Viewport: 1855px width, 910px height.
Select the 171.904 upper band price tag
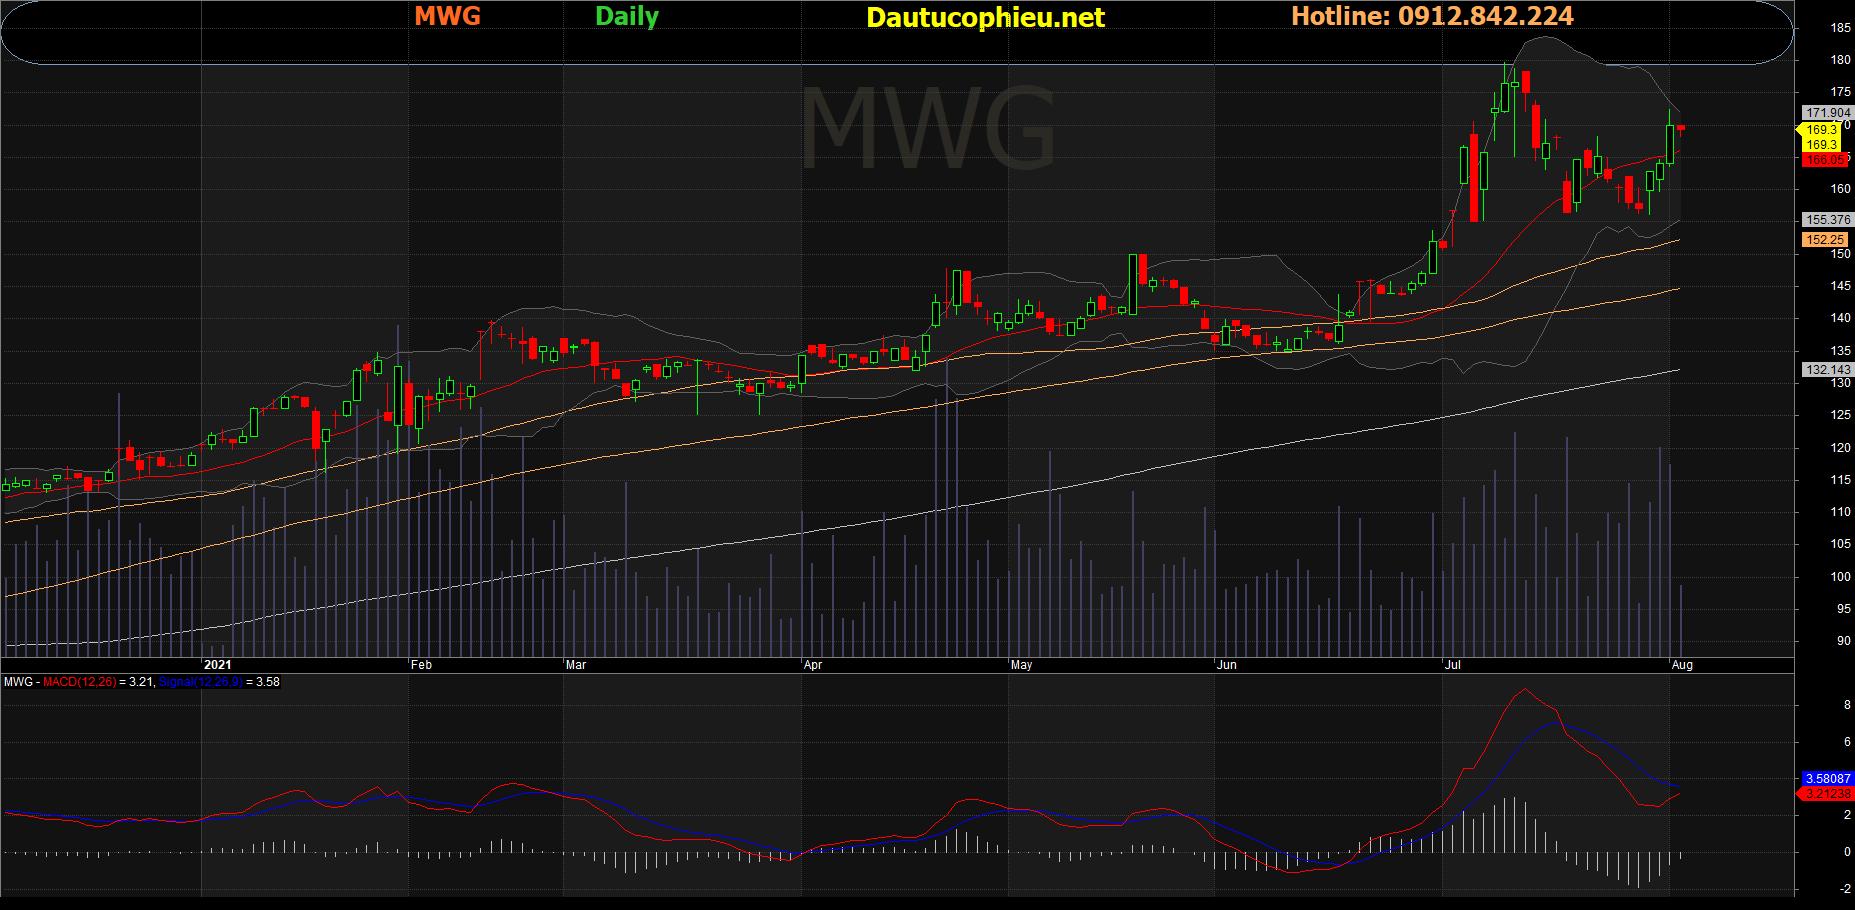[x=1827, y=113]
